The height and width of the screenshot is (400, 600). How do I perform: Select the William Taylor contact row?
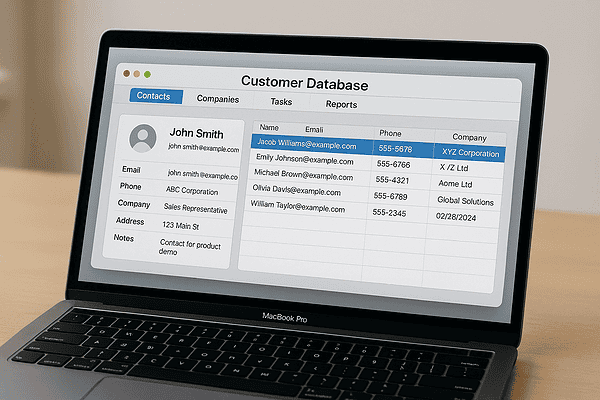pos(373,211)
